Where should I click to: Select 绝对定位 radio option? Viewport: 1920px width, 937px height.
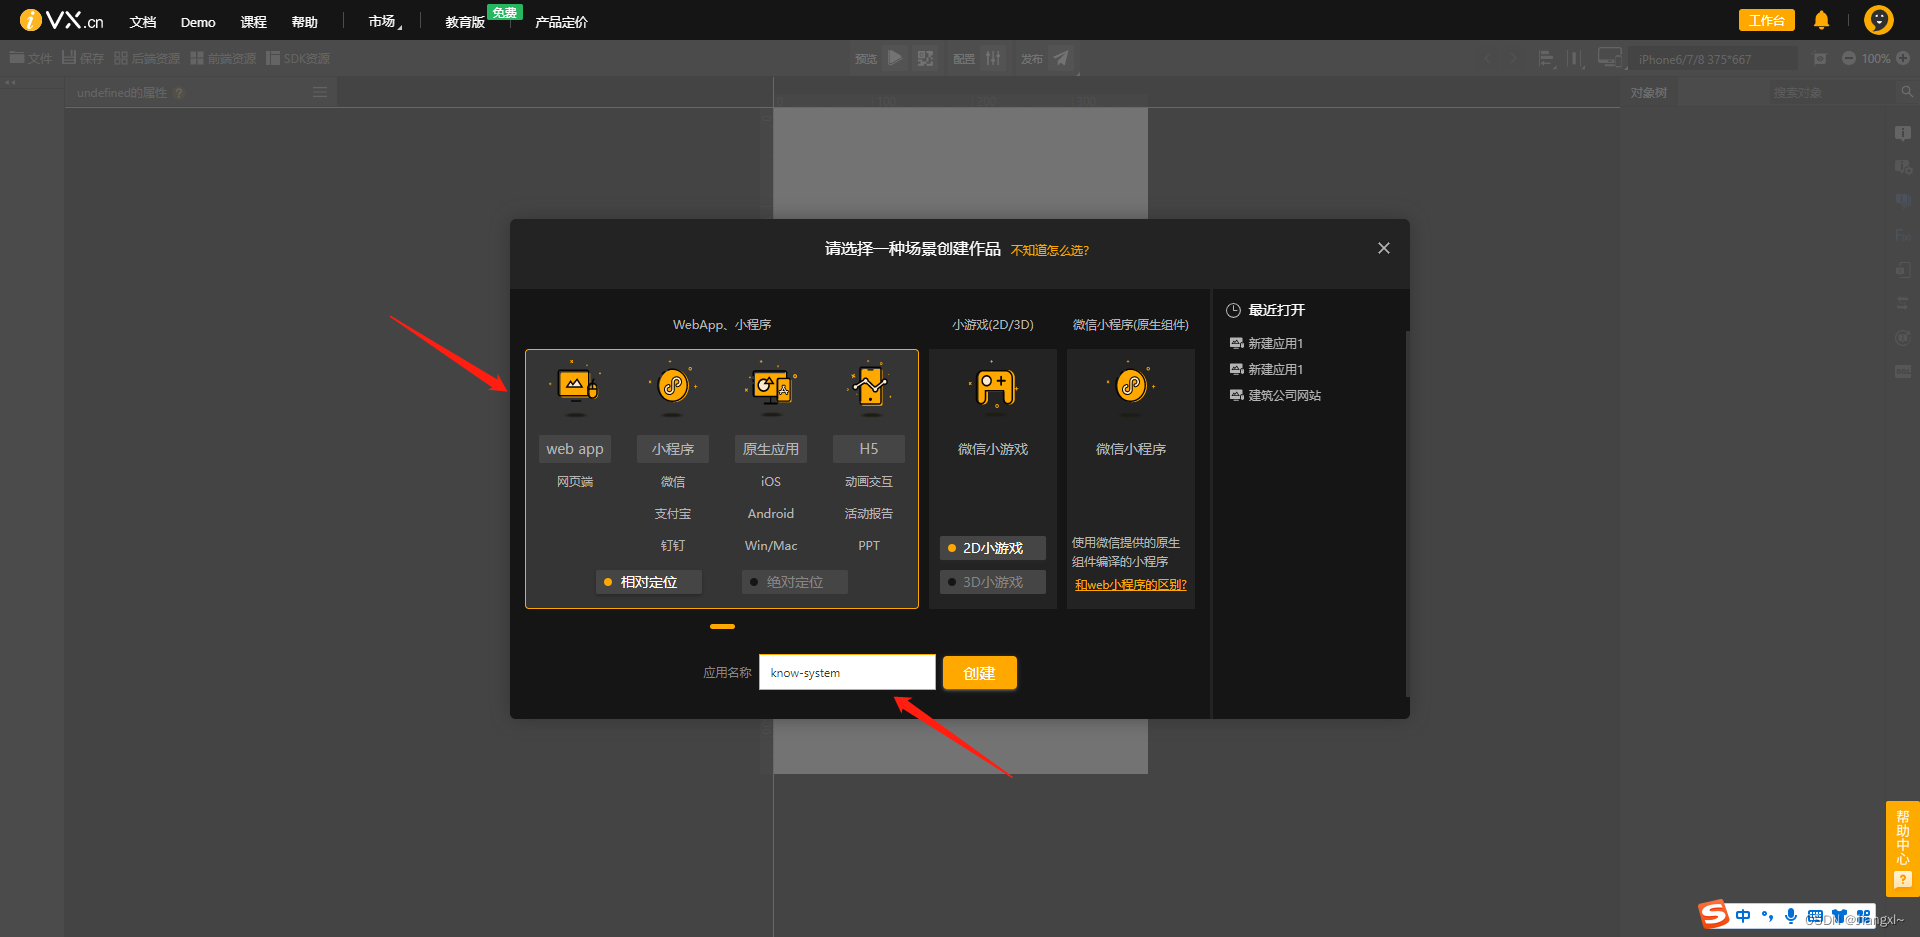point(795,582)
